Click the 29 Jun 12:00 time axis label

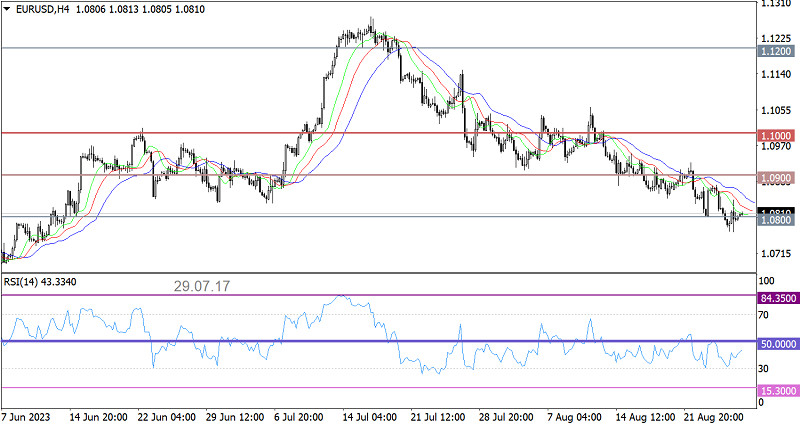[x=235, y=417]
